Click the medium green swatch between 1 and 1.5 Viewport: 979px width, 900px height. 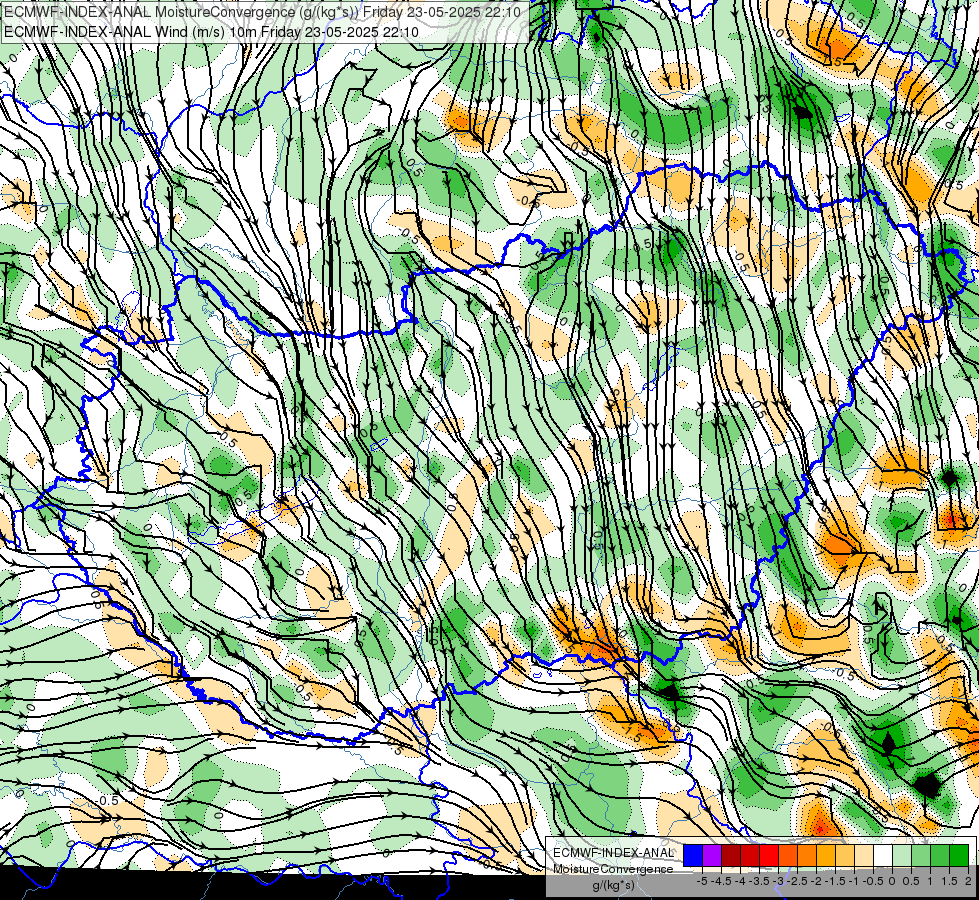(x=940, y=856)
